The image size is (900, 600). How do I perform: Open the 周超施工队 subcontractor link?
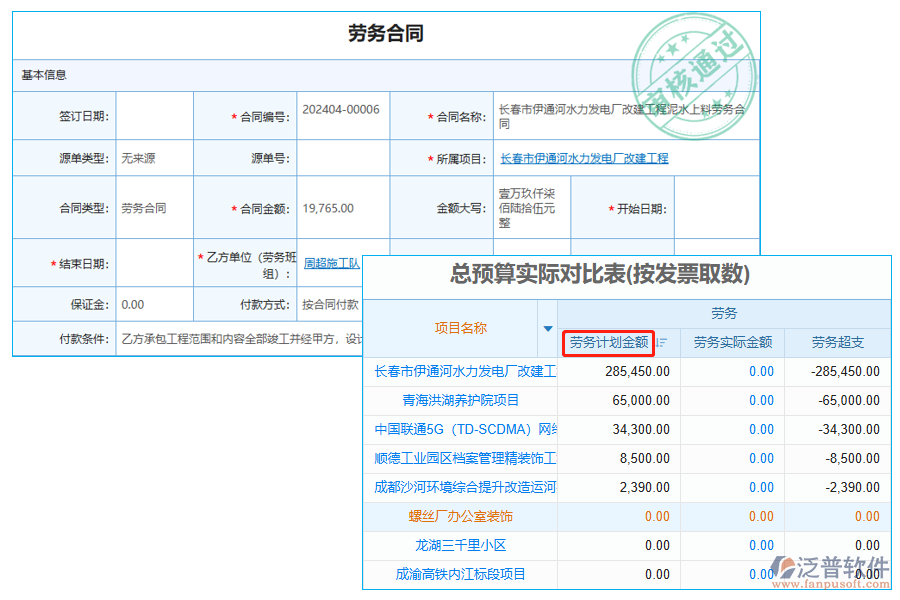pyautogui.click(x=334, y=261)
